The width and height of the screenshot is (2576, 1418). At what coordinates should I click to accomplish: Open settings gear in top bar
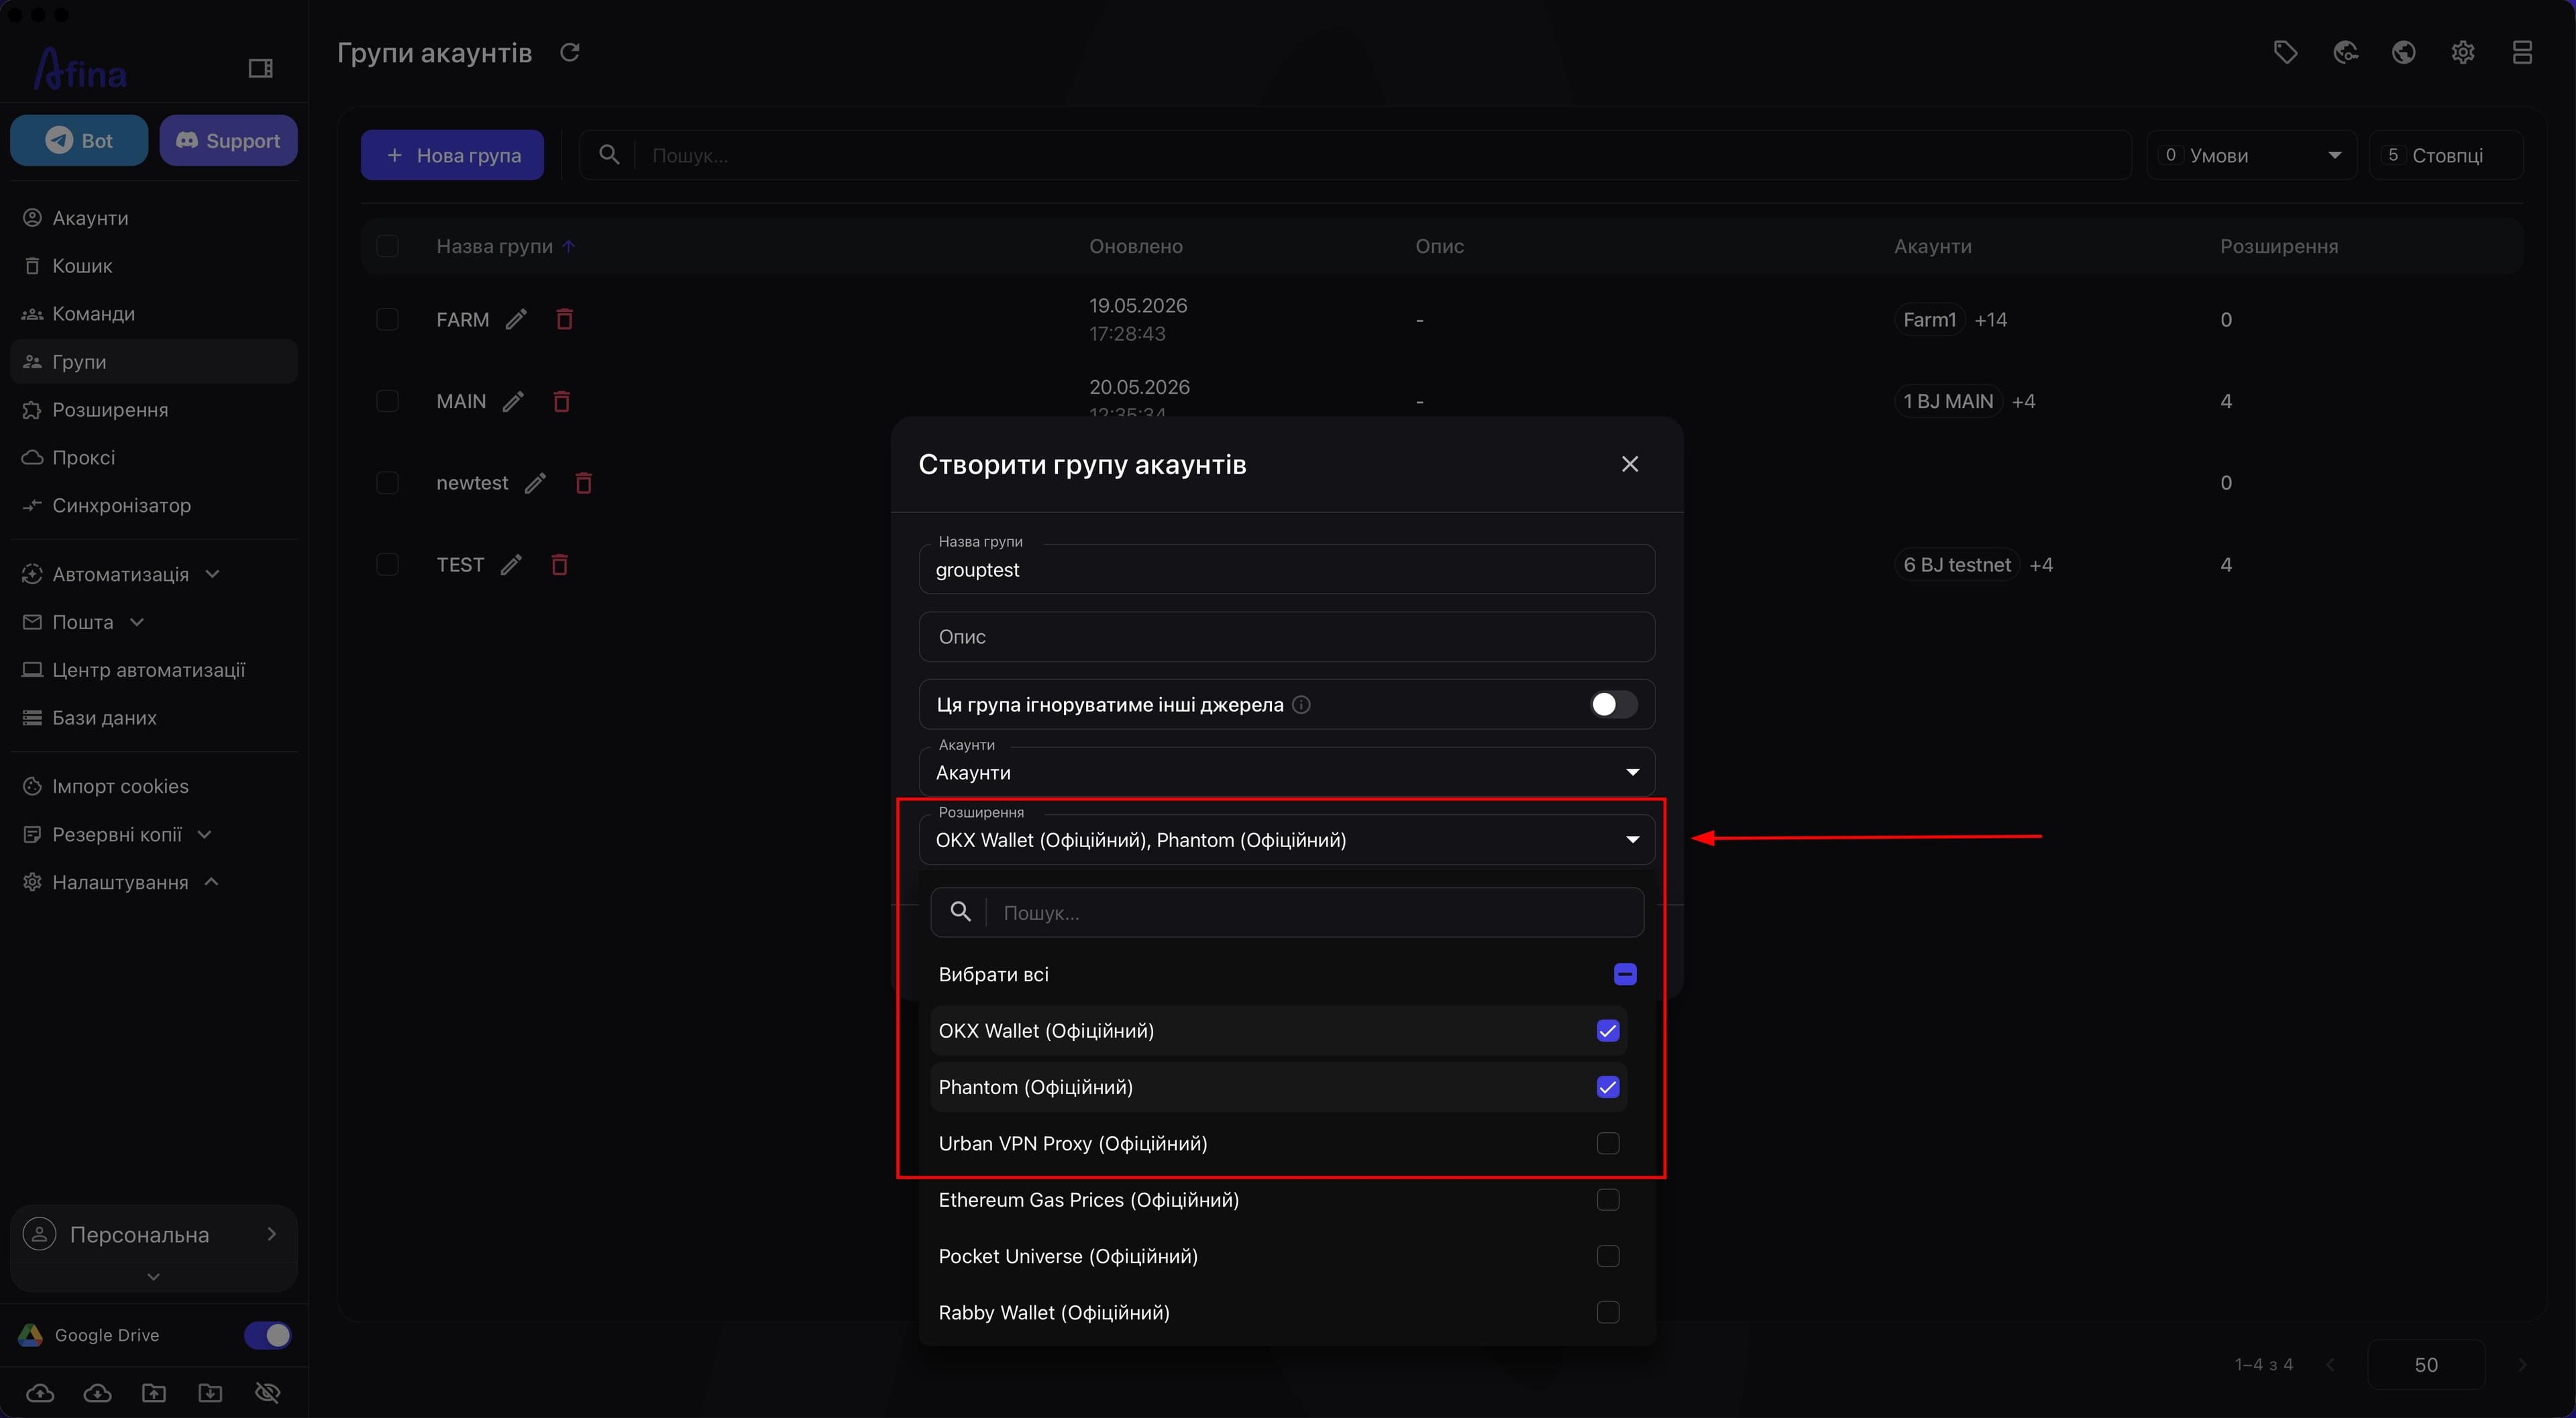[2463, 52]
